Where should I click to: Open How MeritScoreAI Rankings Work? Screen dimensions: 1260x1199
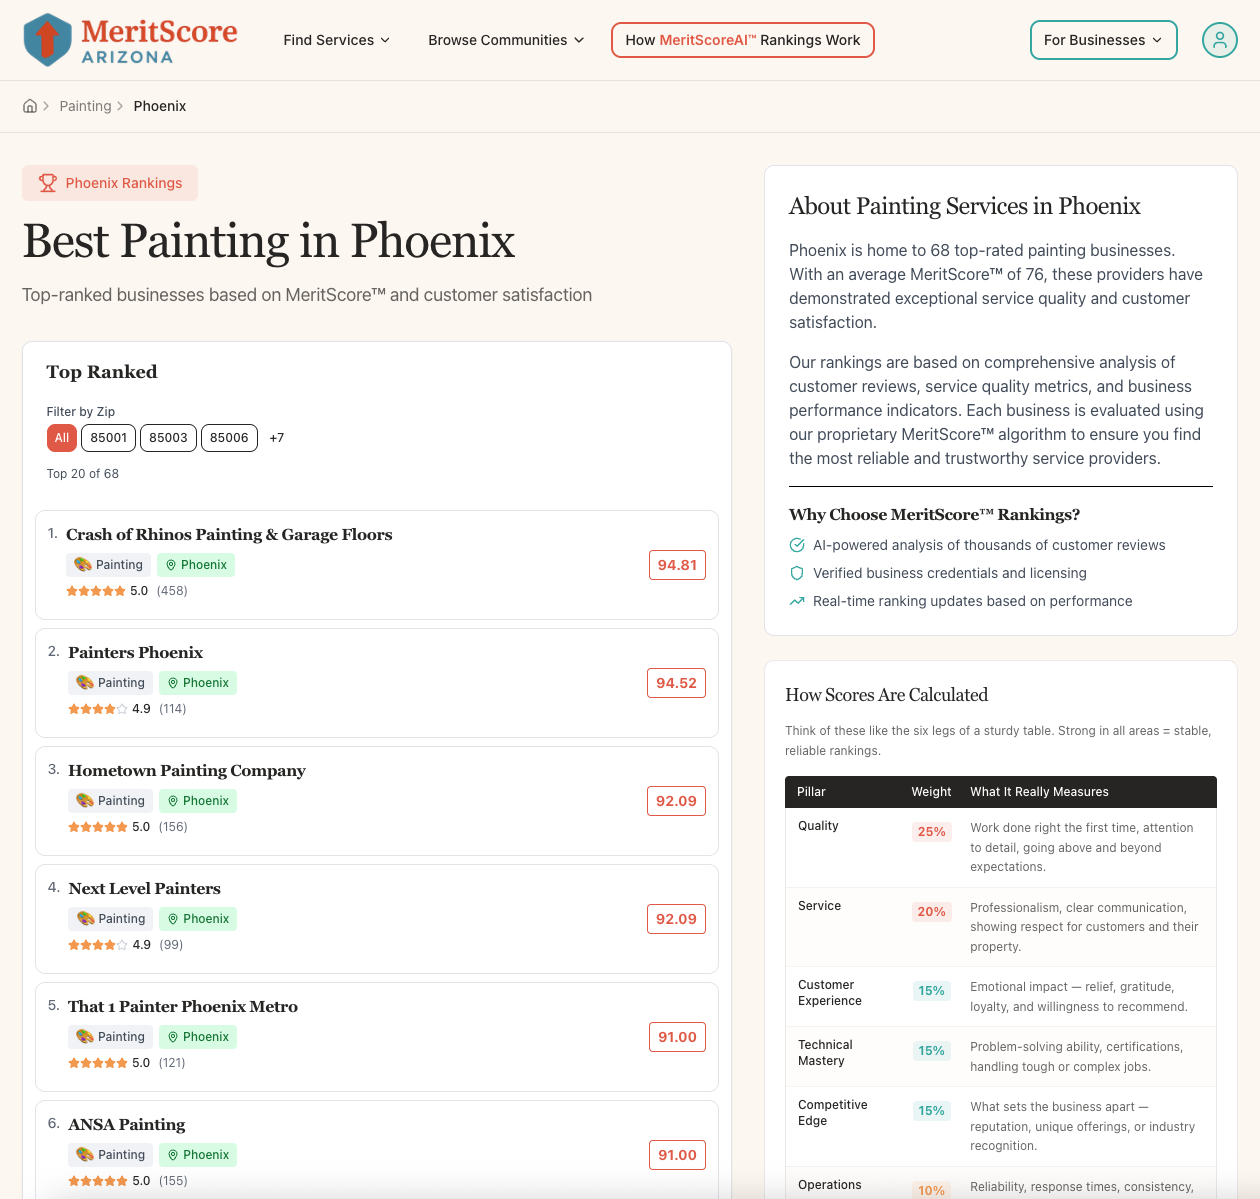[743, 40]
